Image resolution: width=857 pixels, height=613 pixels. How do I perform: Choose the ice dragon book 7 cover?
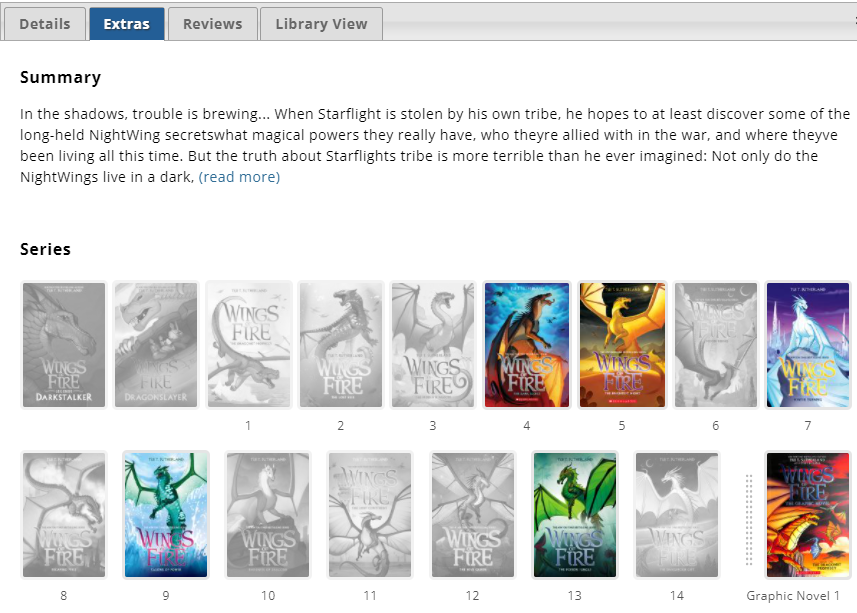pos(807,345)
